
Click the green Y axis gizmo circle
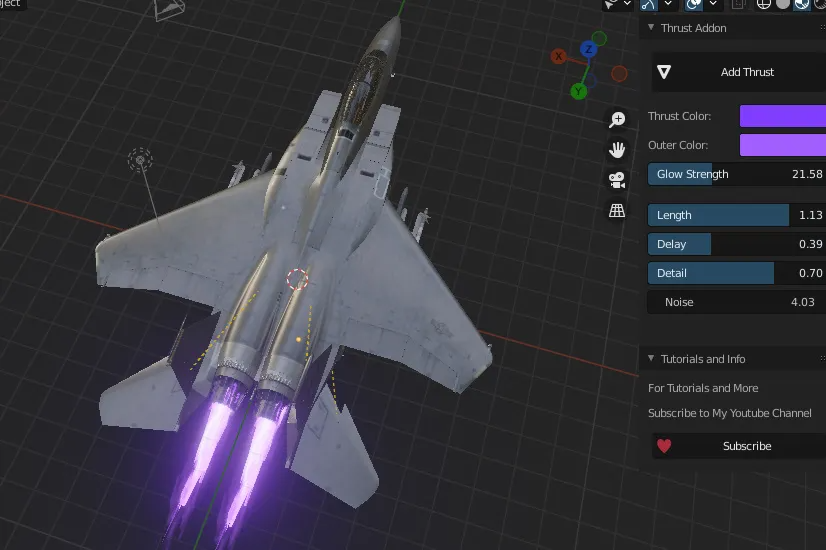[578, 92]
